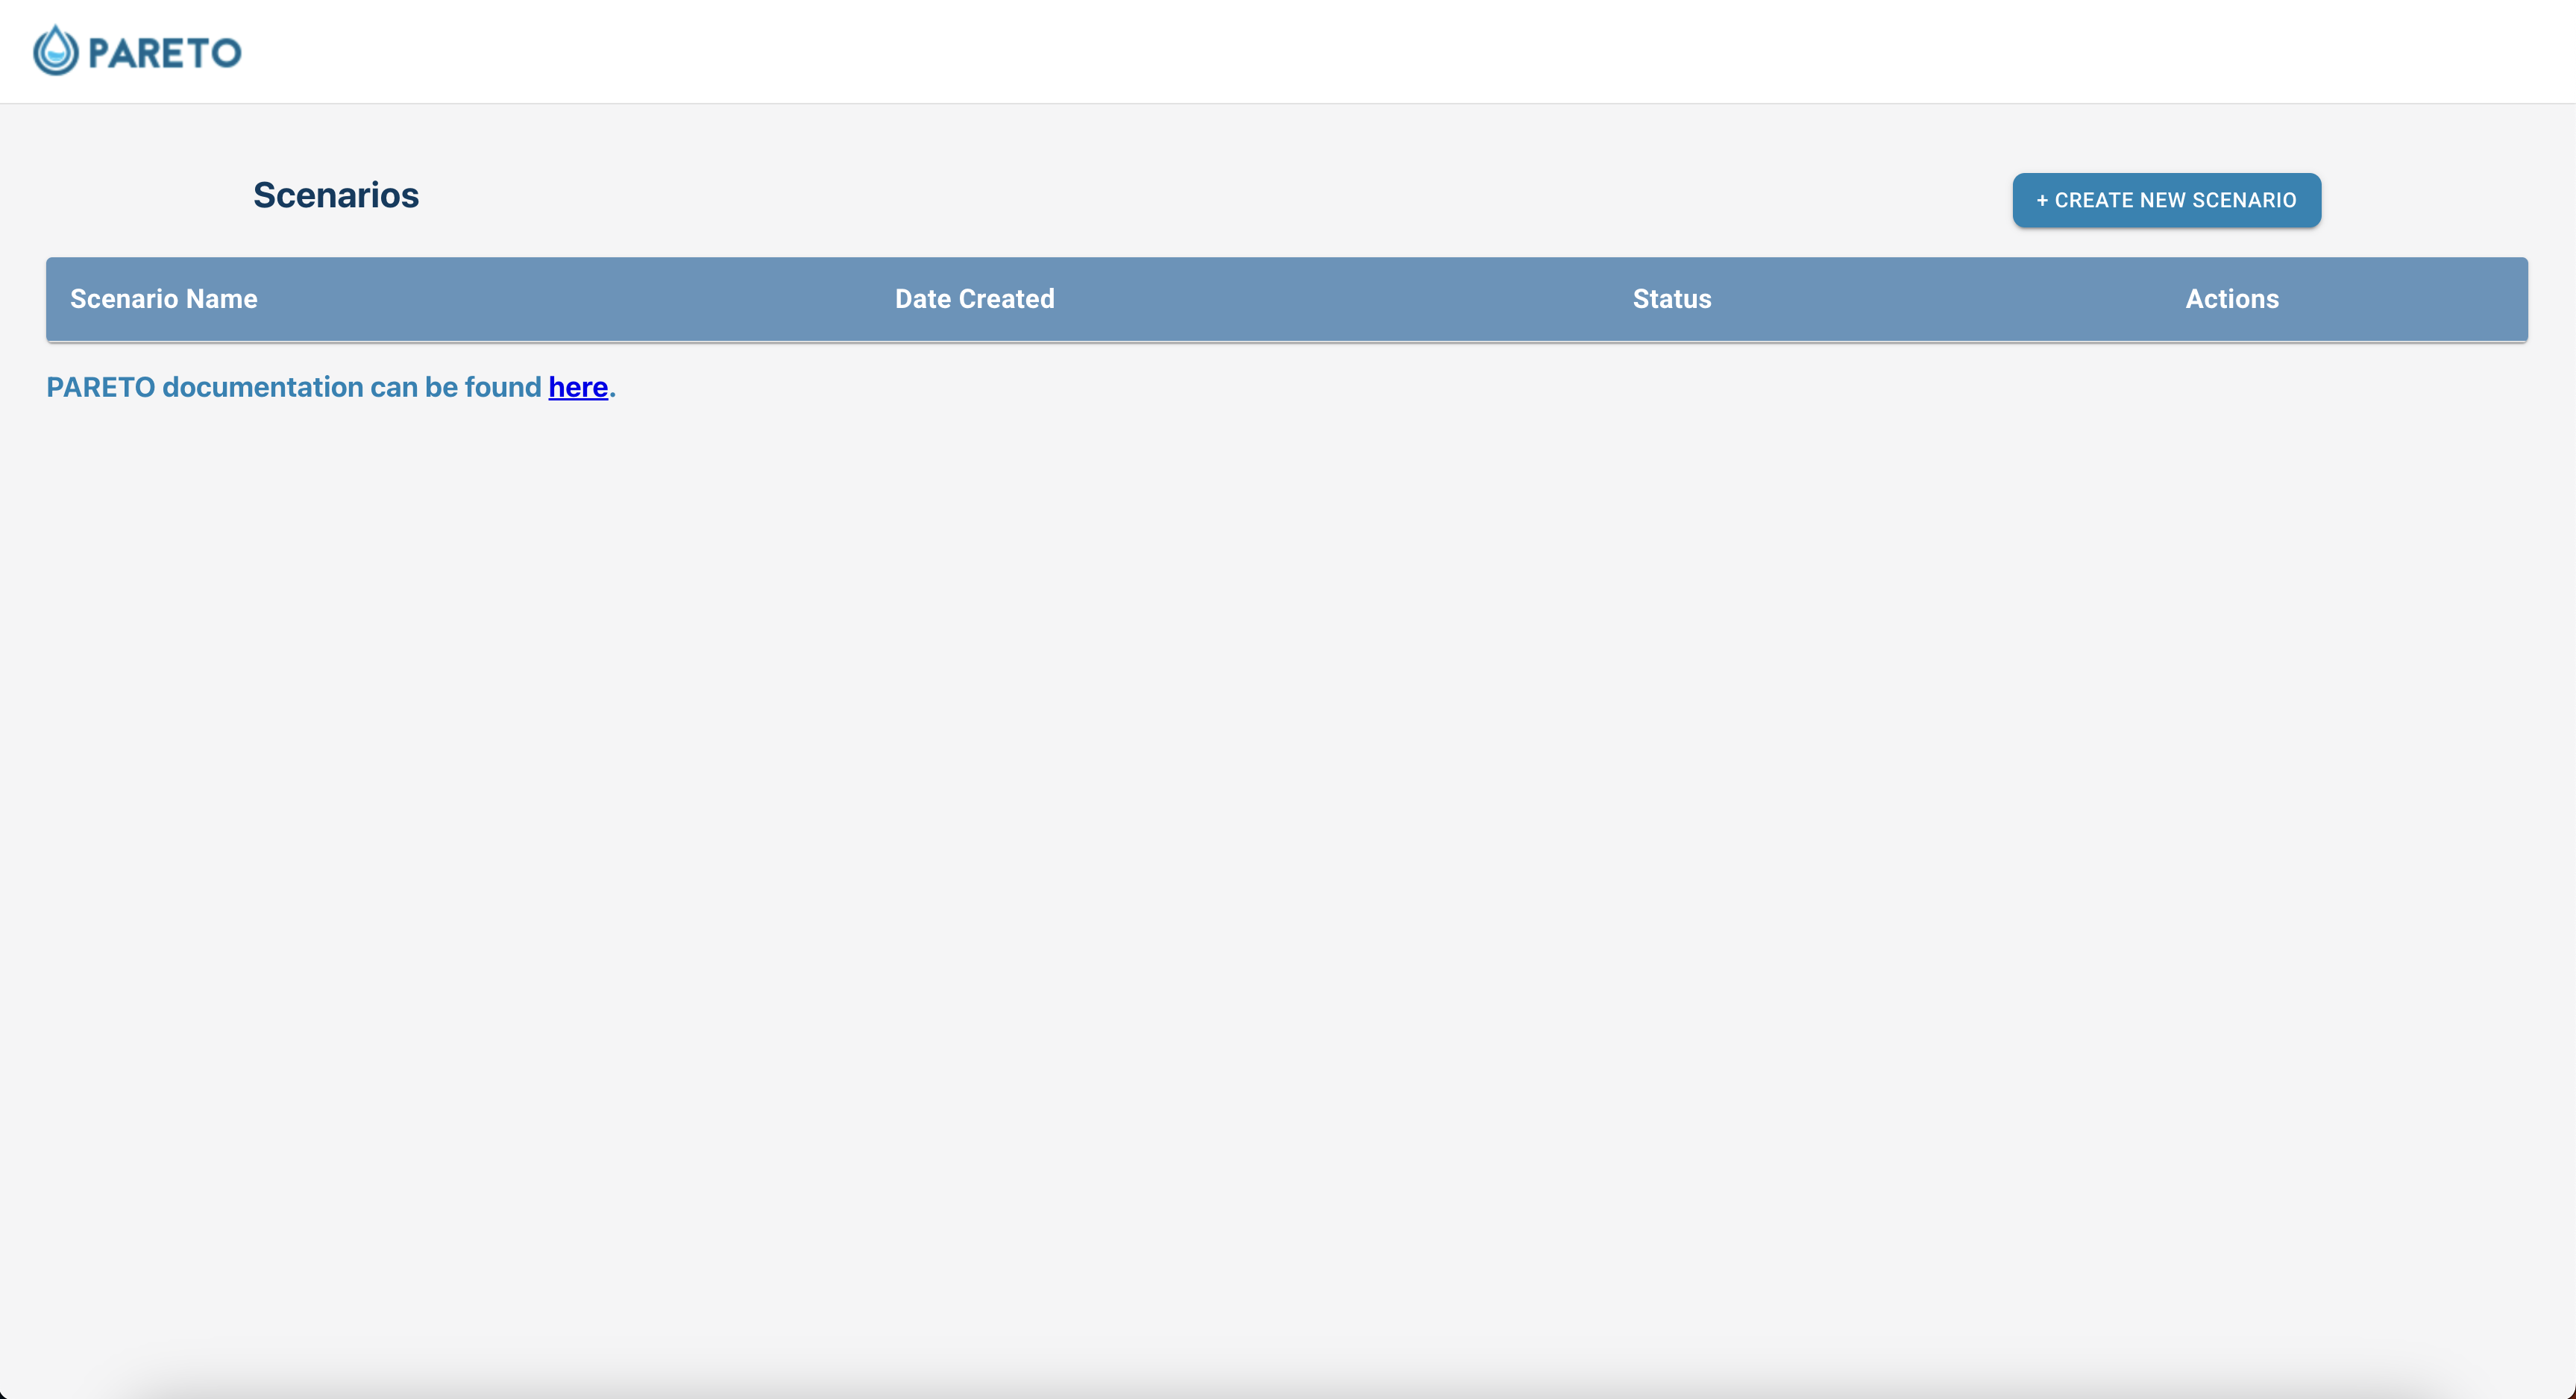Click the Actions column header

tap(2232, 299)
